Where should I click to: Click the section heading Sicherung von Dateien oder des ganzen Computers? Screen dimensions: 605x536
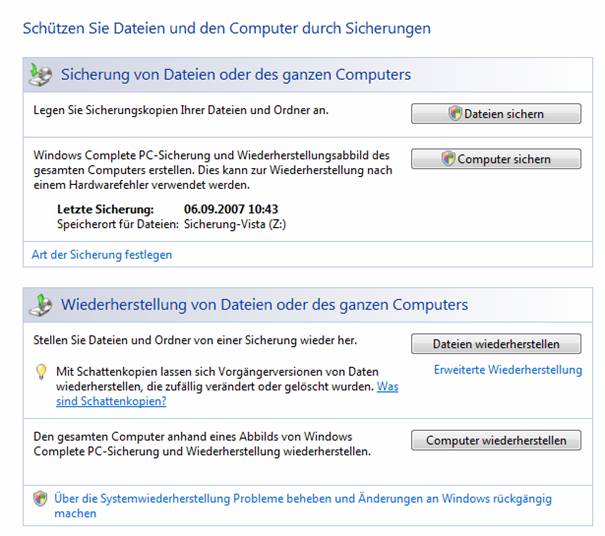pyautogui.click(x=236, y=74)
